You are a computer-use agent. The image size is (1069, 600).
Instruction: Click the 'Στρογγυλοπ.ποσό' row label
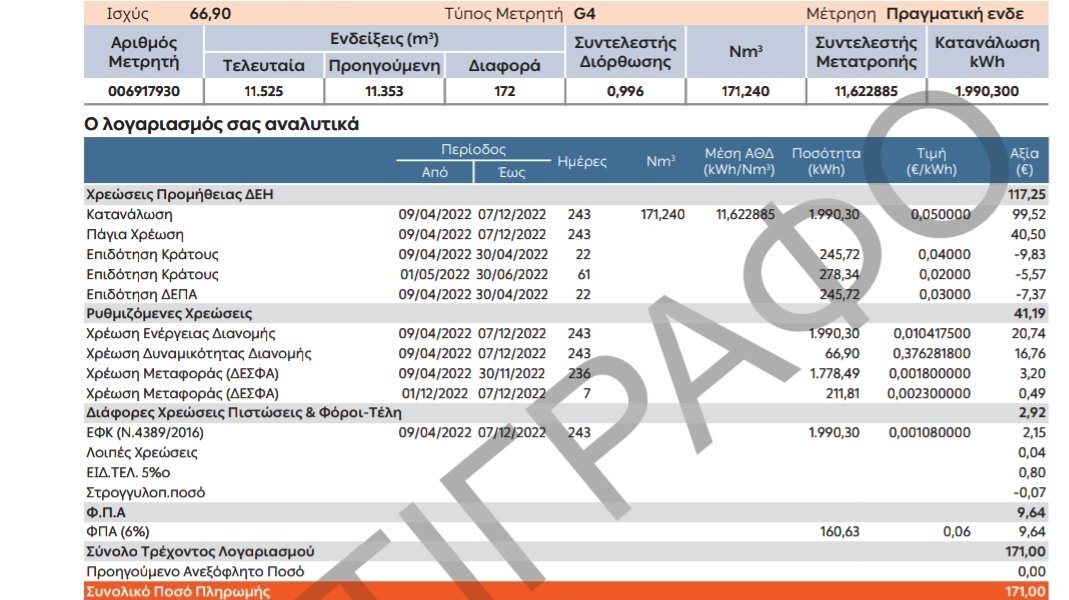click(x=145, y=492)
